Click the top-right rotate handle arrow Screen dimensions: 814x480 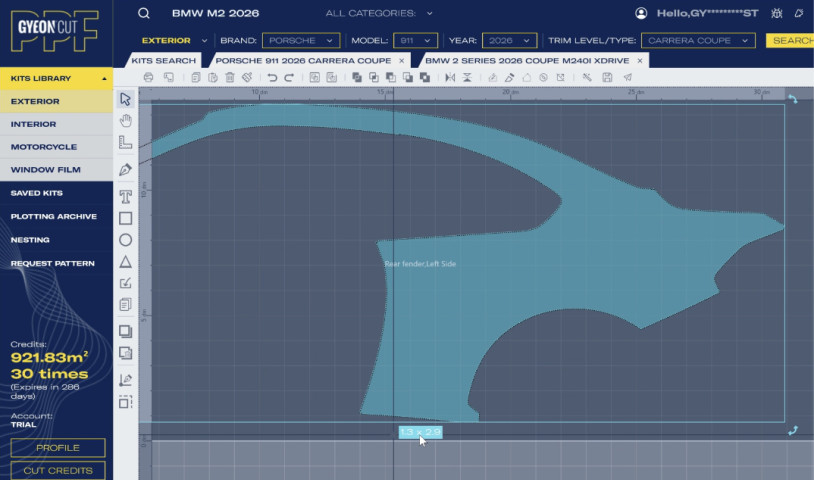tap(793, 99)
